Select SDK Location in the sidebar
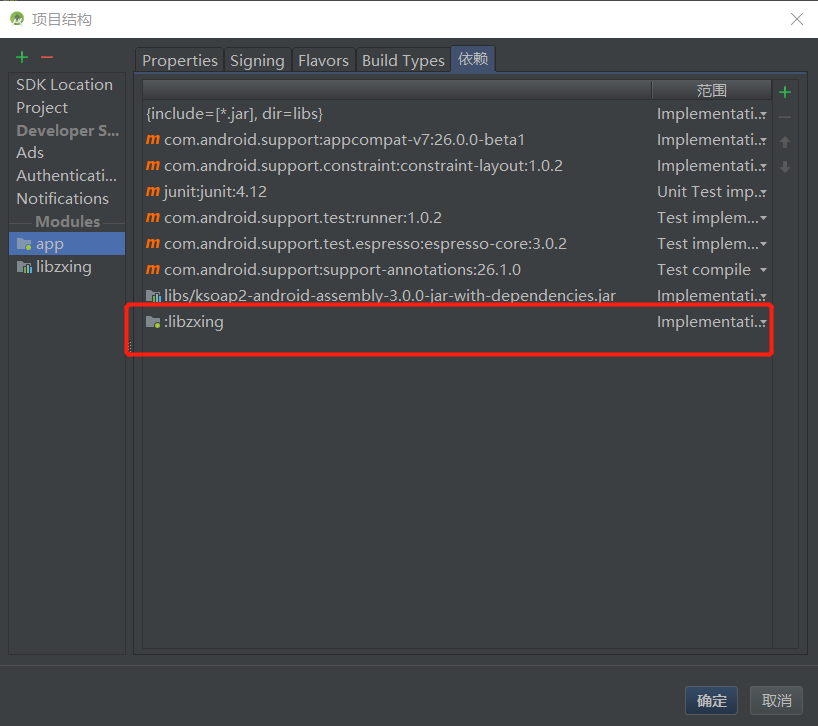The image size is (818, 726). pos(67,84)
